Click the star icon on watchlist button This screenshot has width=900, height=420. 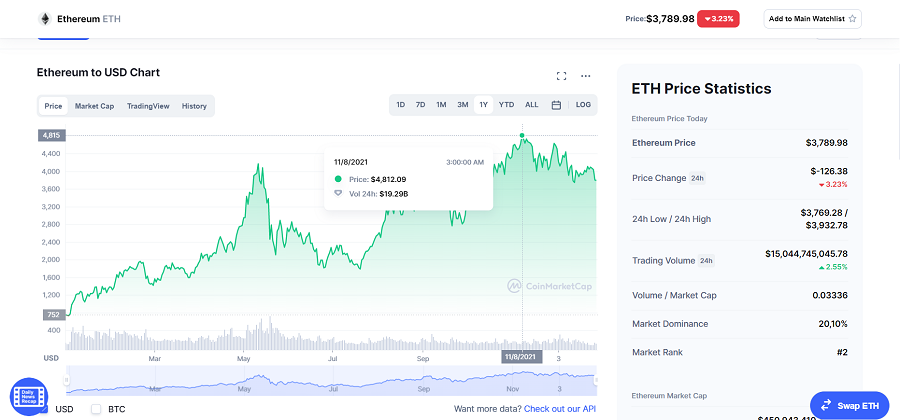click(852, 19)
